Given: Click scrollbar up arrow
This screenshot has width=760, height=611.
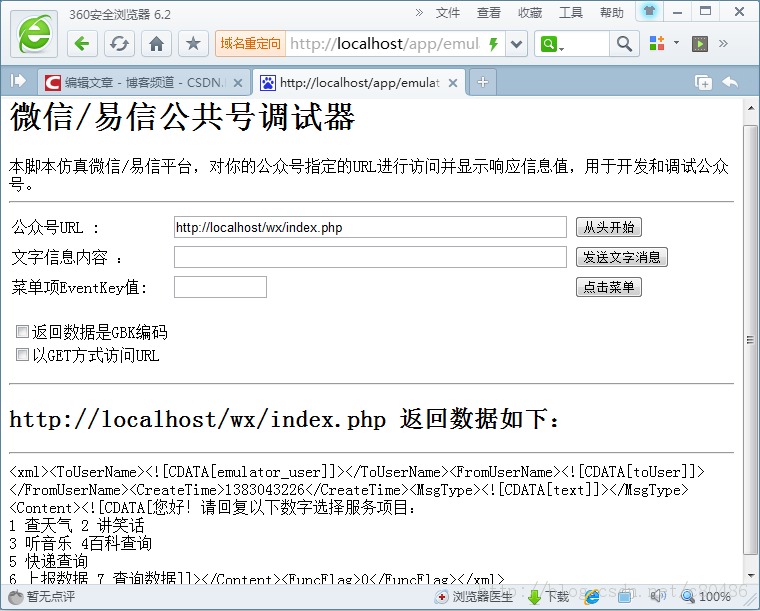Looking at the screenshot, I should tap(751, 108).
